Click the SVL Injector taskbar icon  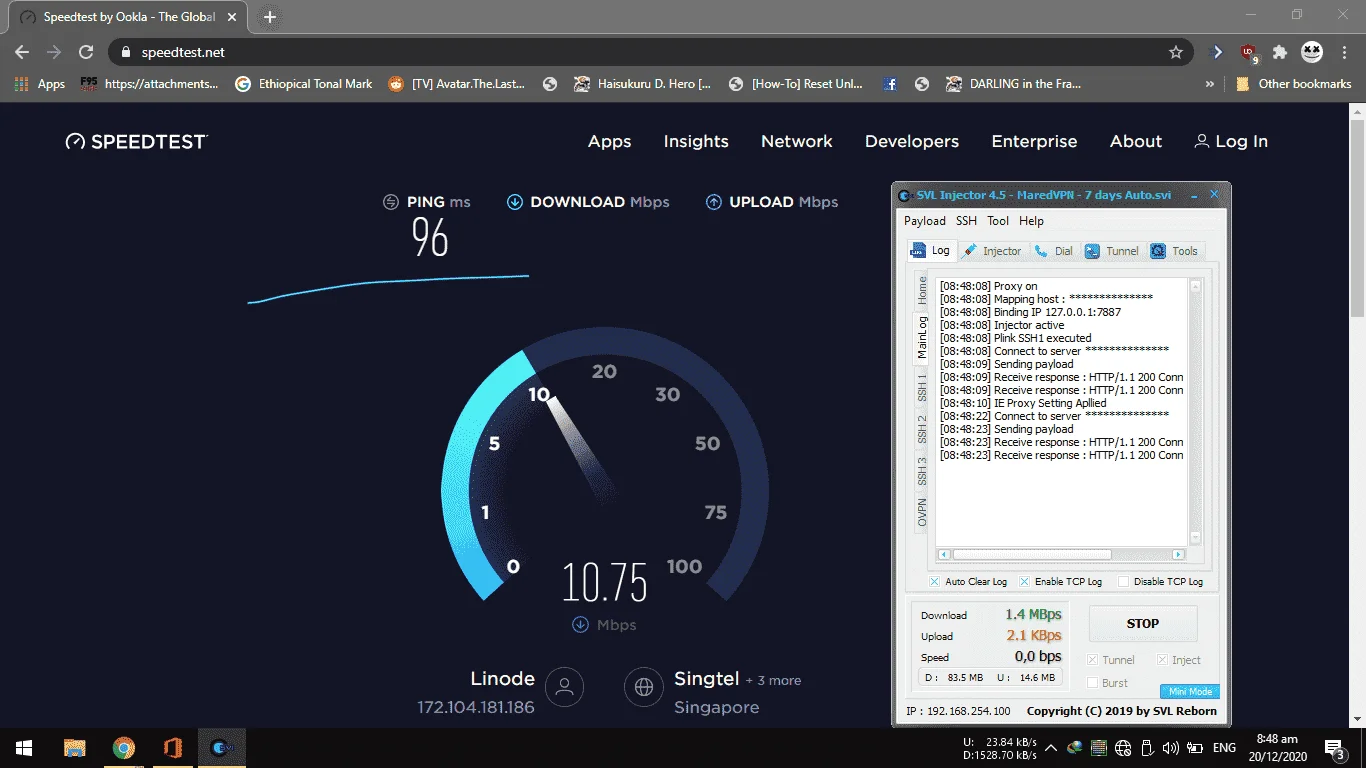[x=221, y=748]
